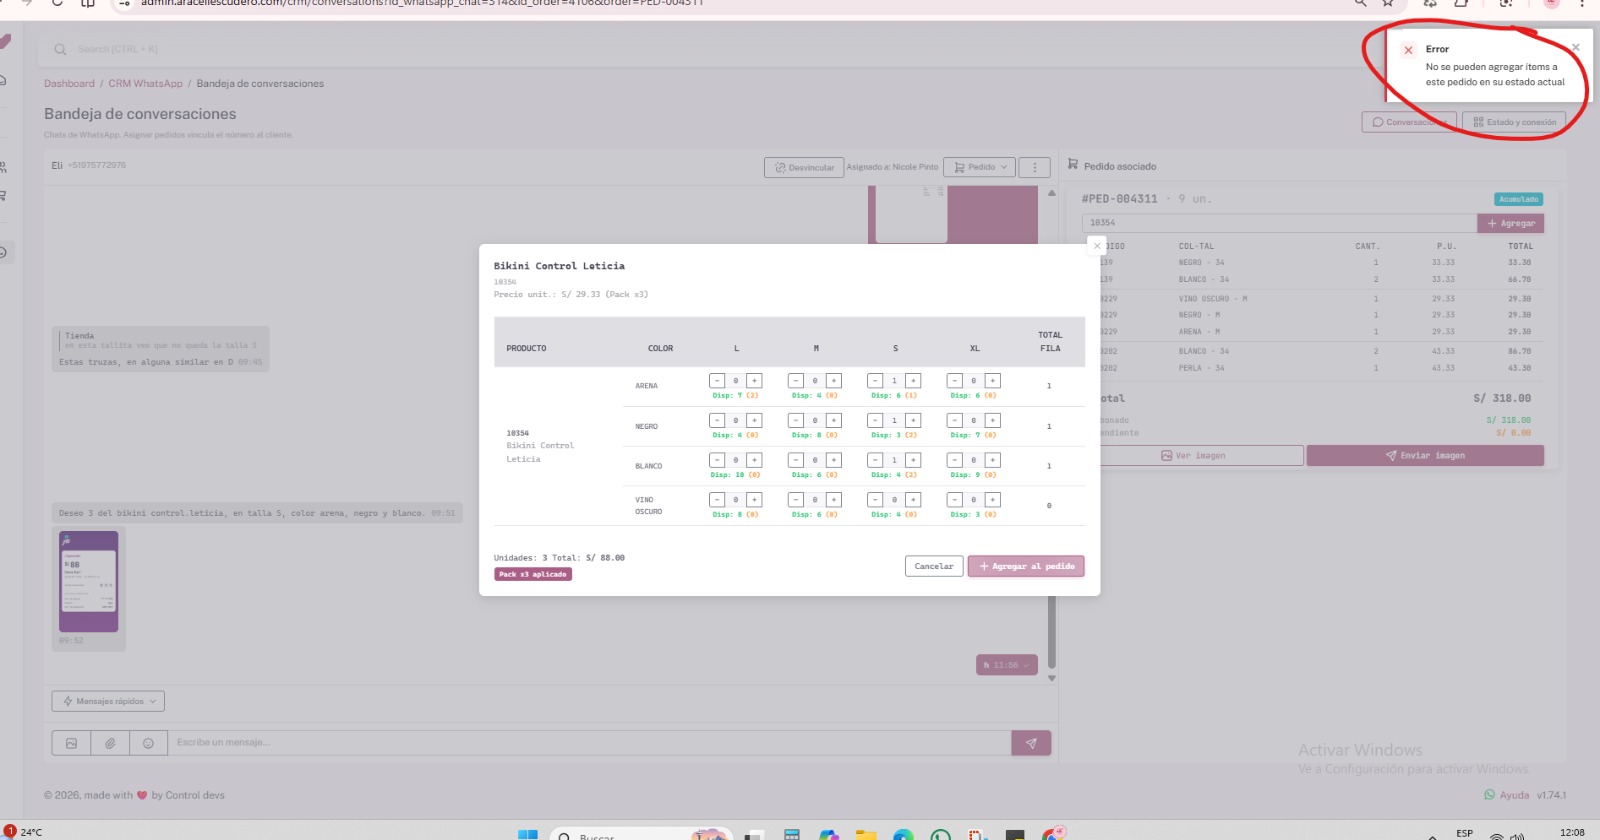Increase ARENA size S quantity

pyautogui.click(x=913, y=381)
